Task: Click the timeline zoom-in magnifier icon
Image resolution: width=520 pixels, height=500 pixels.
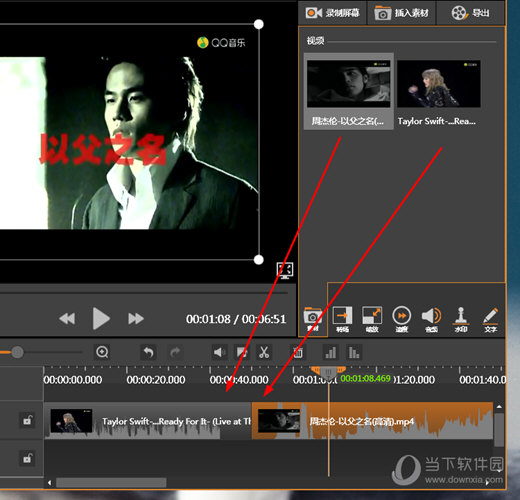Action: [102, 352]
